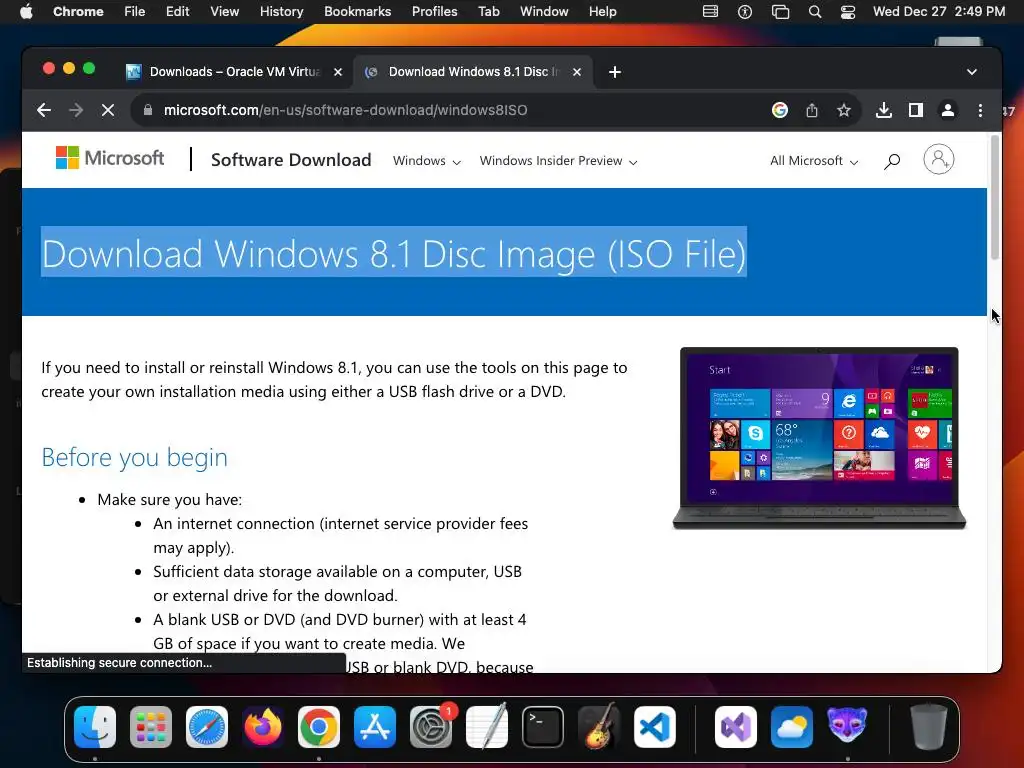Screen dimensions: 1024x768
Task: Open the File menu
Action: pyautogui.click(x=135, y=11)
